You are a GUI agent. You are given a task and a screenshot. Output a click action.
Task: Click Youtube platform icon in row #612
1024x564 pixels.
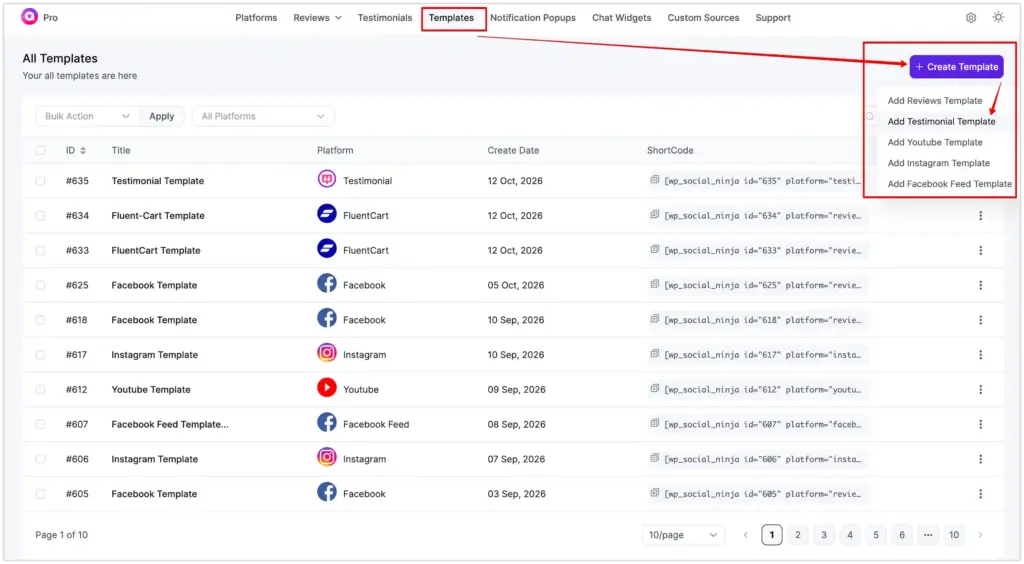327,388
